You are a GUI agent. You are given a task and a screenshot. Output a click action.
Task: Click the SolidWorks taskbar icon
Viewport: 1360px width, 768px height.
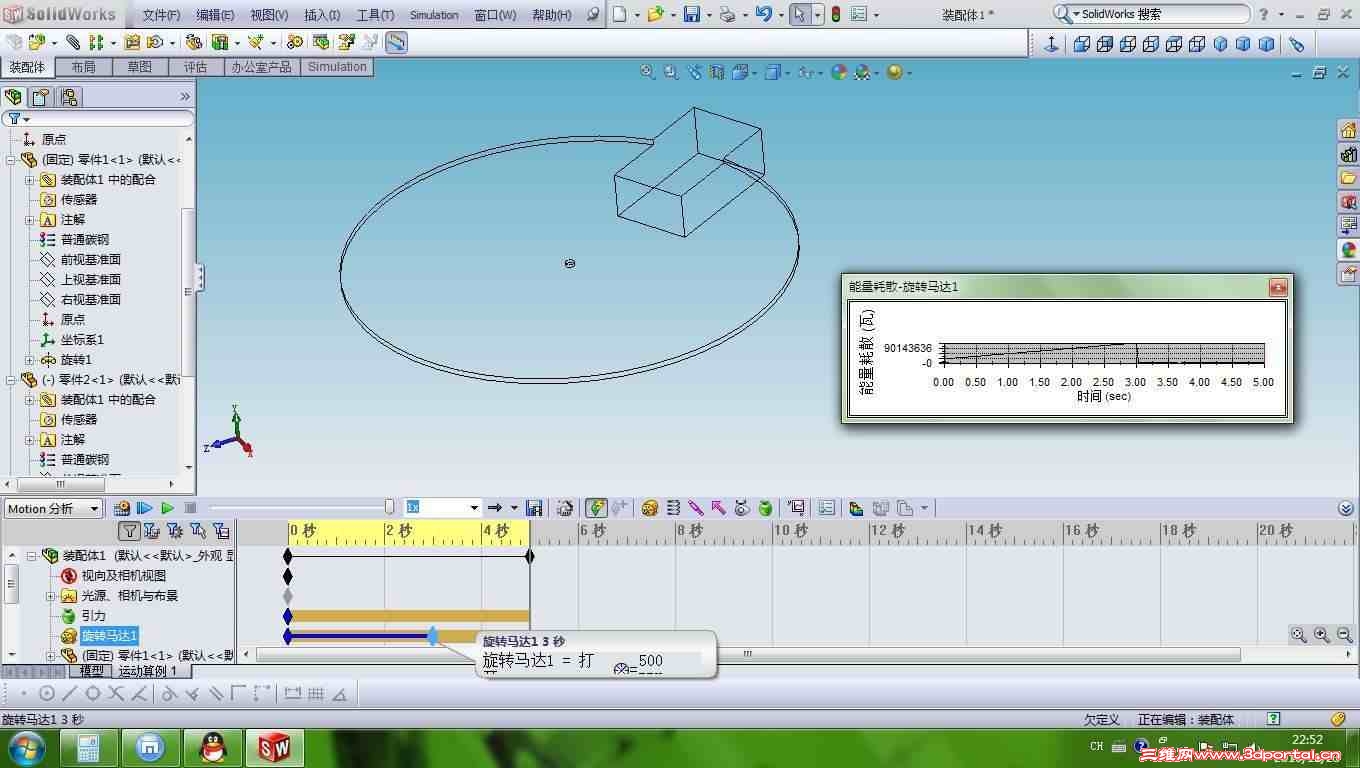click(x=274, y=747)
